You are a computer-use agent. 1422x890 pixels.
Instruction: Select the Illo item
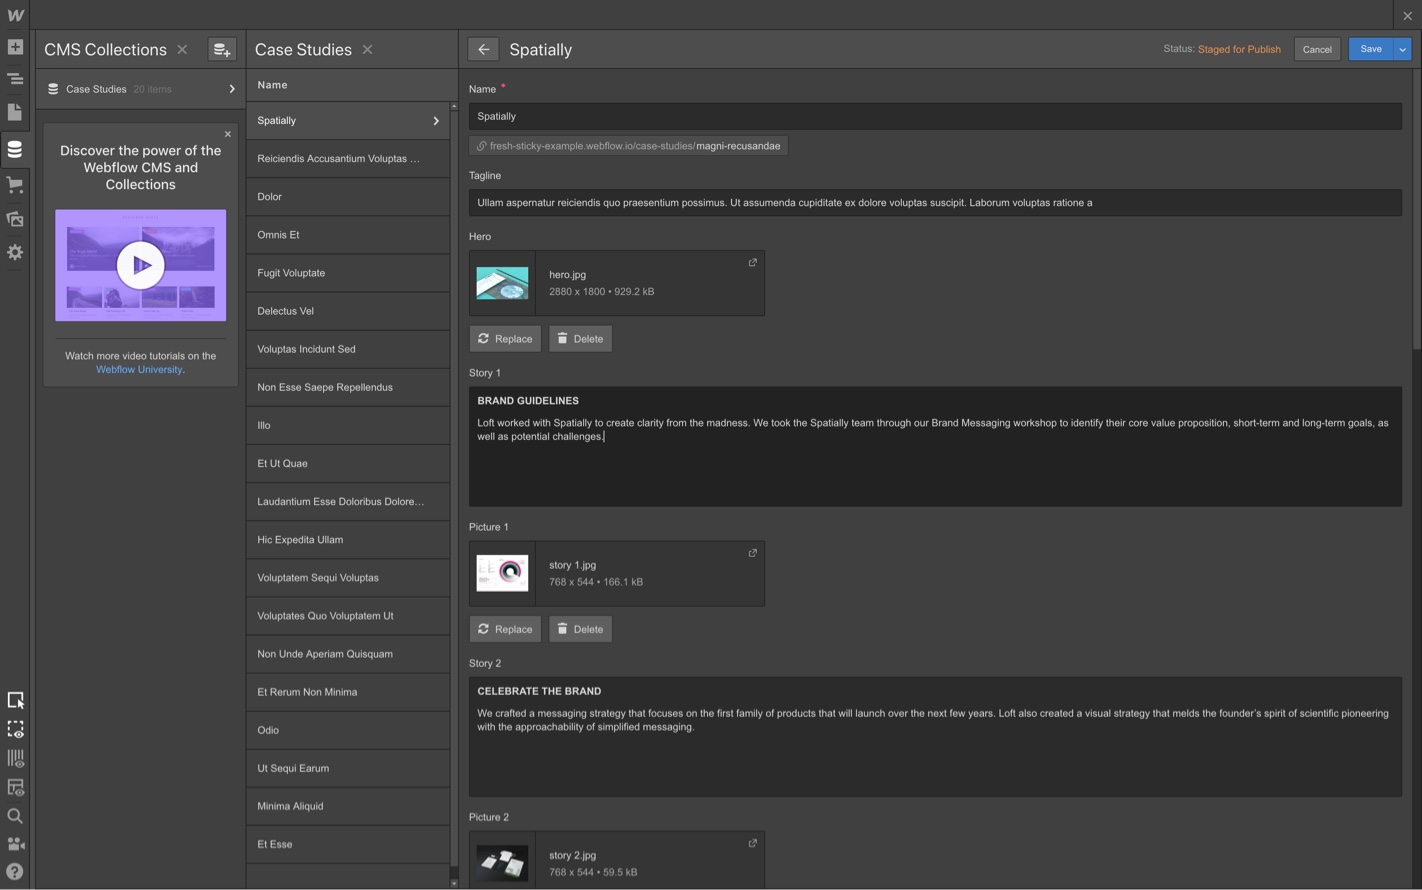pos(348,425)
